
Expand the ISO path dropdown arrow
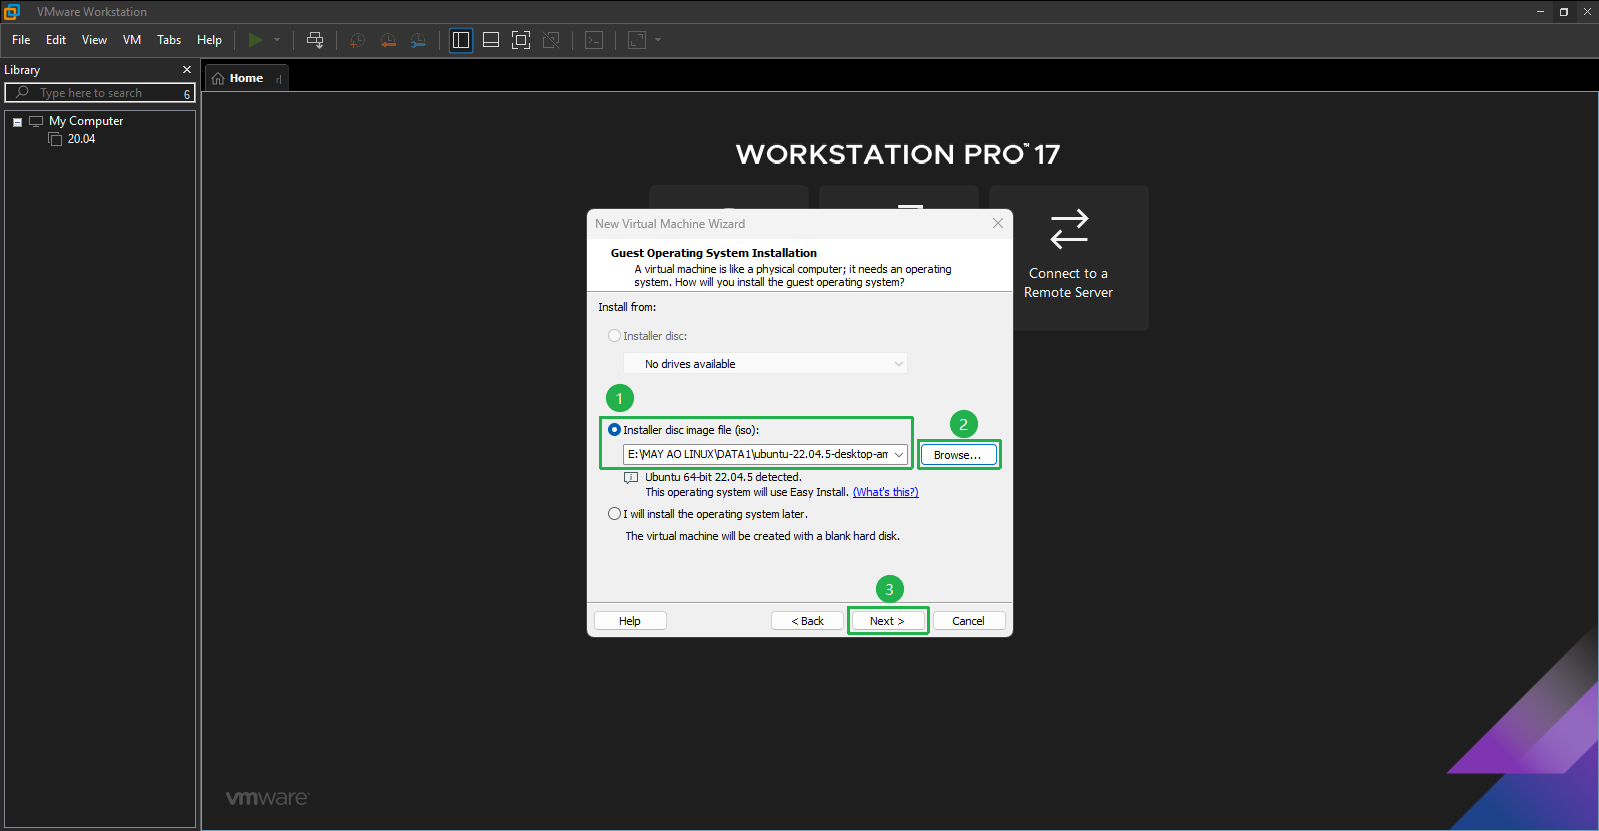(x=899, y=454)
